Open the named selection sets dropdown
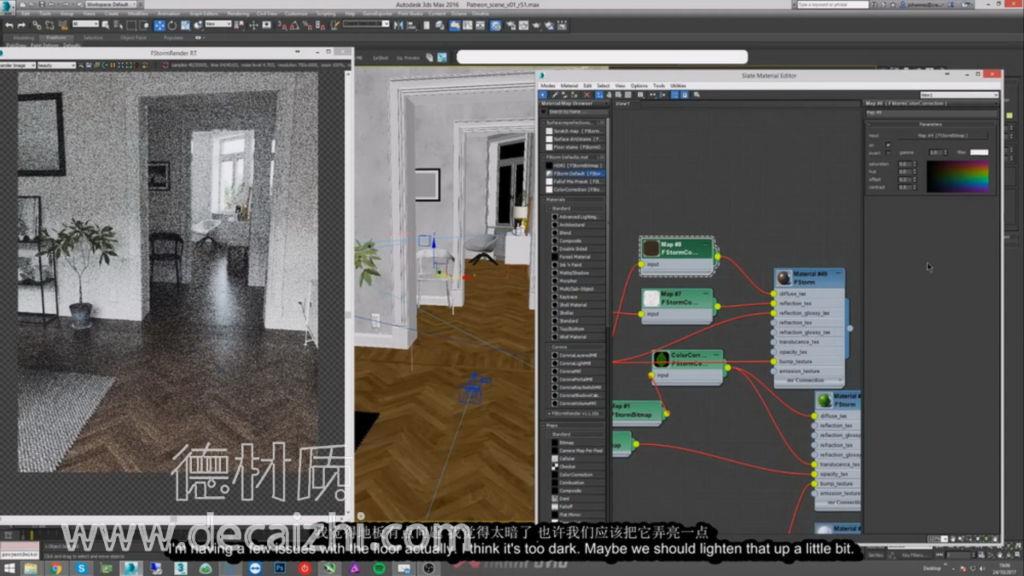 pyautogui.click(x=366, y=24)
